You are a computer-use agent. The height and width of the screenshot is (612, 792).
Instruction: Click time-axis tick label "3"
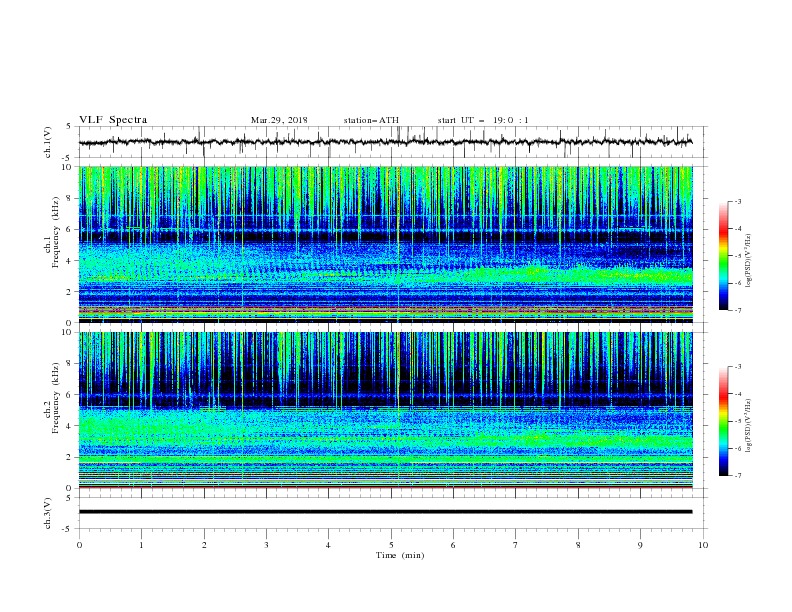pyautogui.click(x=266, y=545)
